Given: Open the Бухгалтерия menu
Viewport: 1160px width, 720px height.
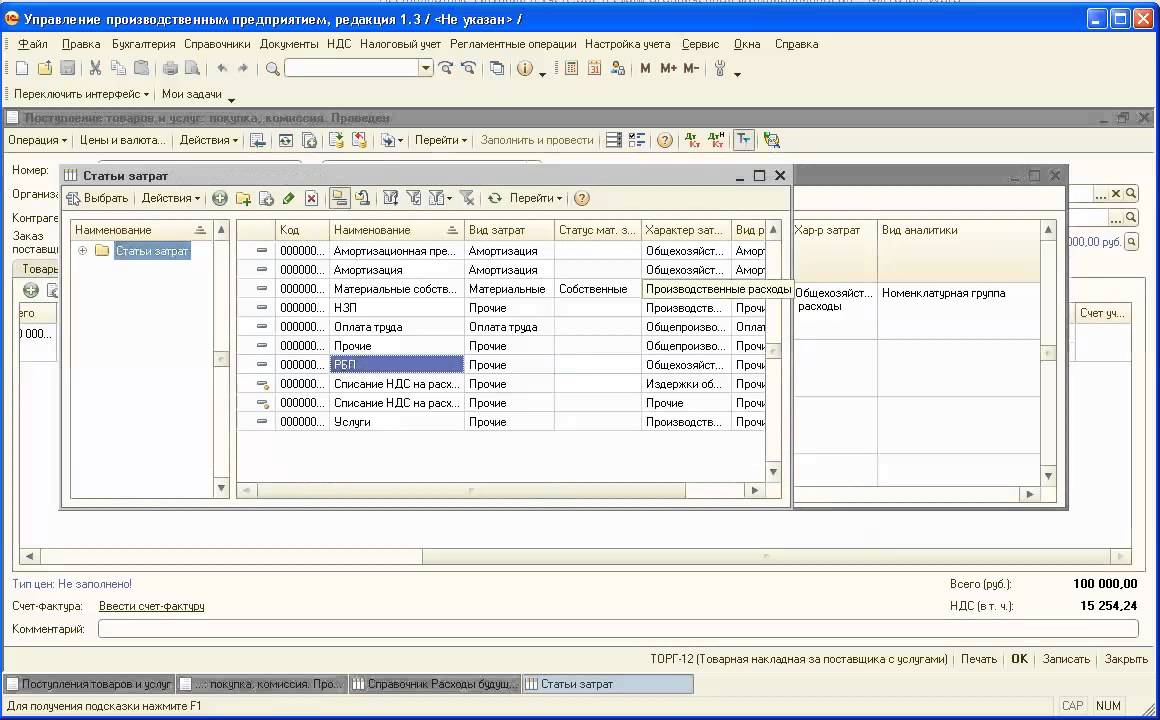Looking at the screenshot, I should pos(144,44).
